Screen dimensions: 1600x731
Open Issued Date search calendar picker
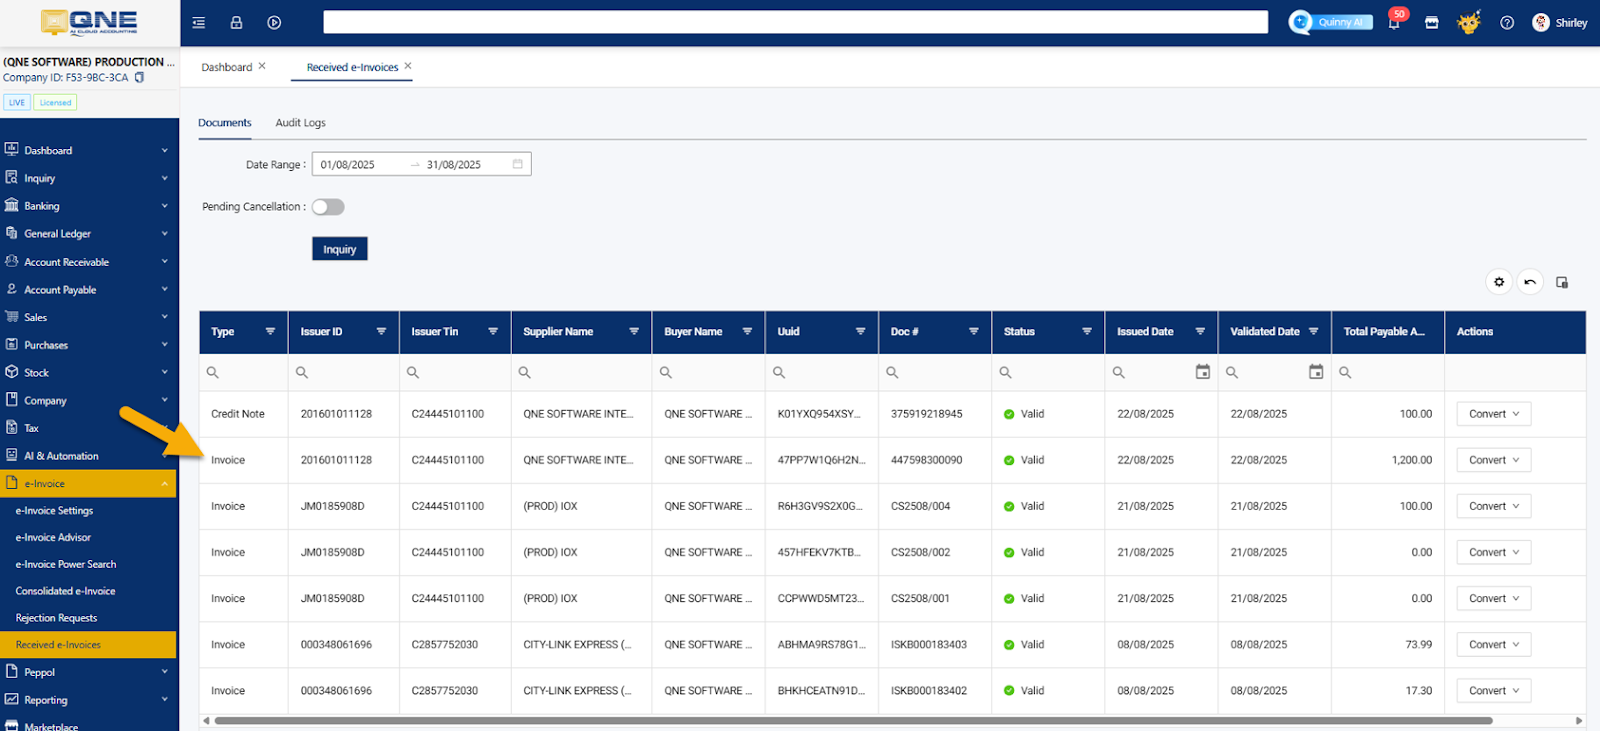[x=1203, y=372]
